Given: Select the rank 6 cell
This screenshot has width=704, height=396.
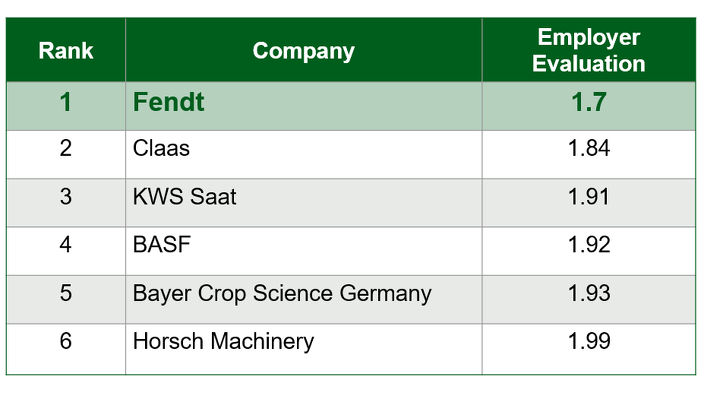Looking at the screenshot, I should click(66, 349).
